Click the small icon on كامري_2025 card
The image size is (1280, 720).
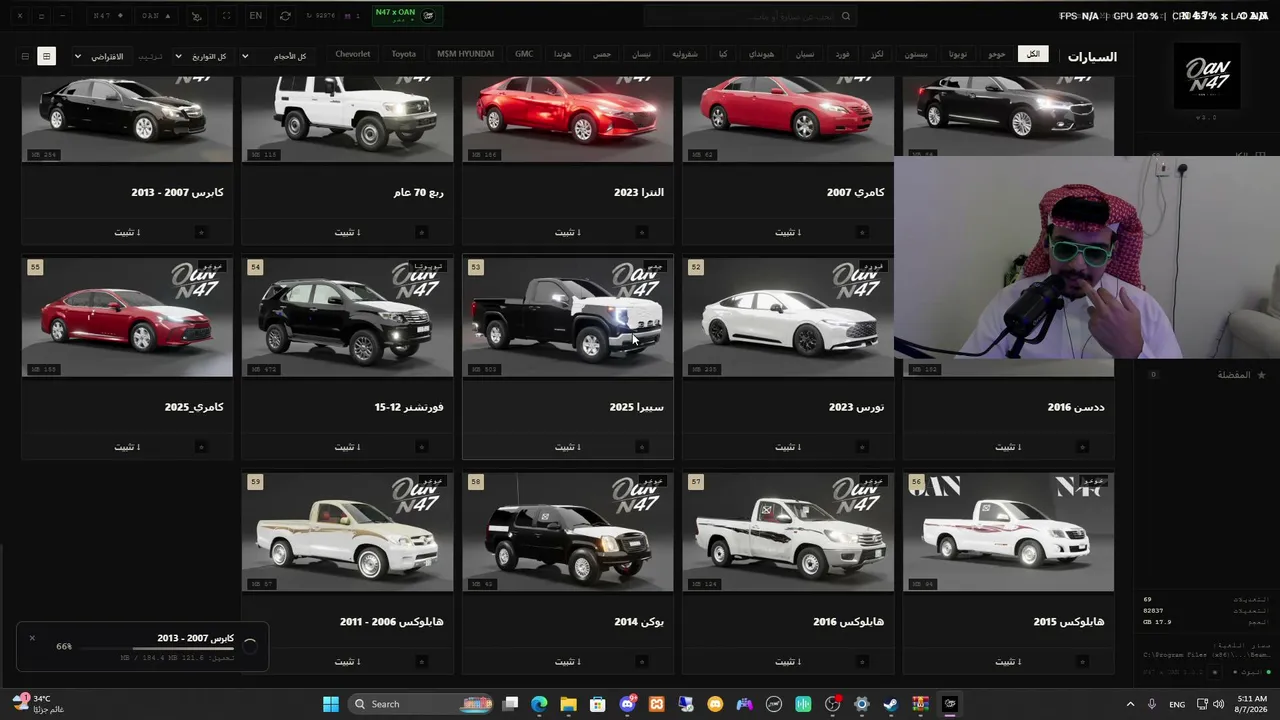[201, 447]
